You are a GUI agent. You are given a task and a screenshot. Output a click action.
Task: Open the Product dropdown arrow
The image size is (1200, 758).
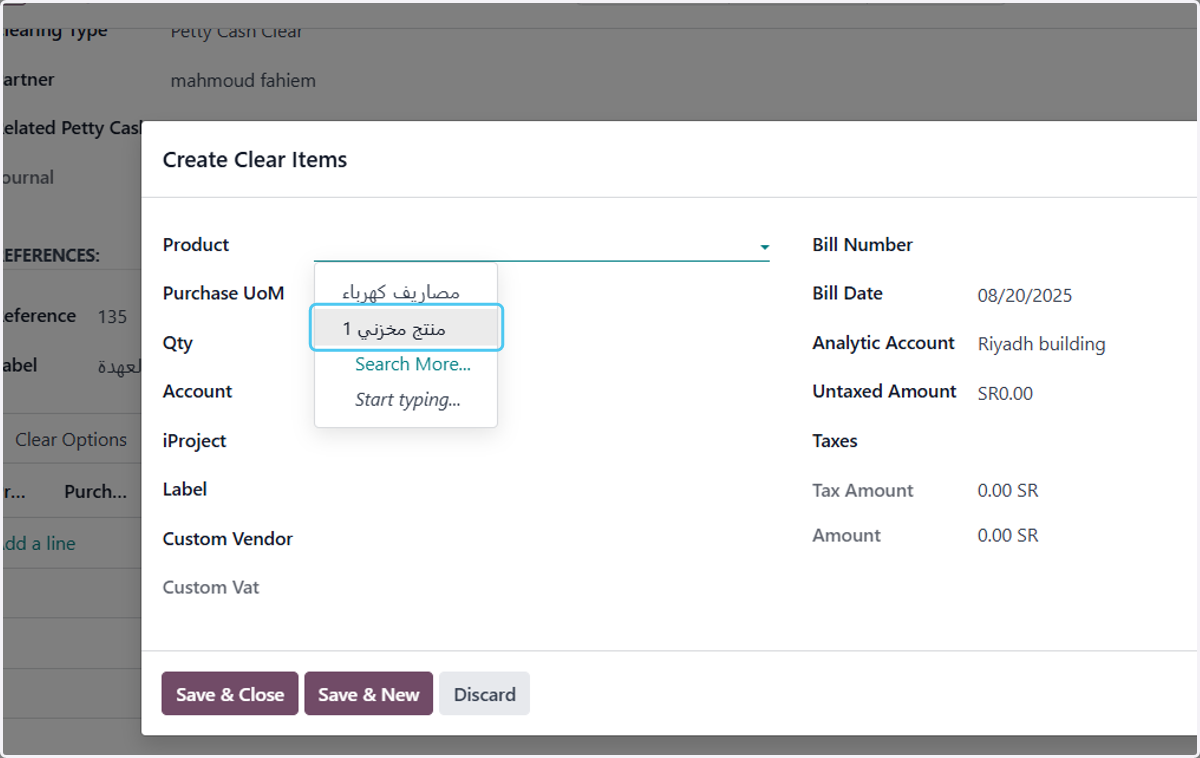pos(764,247)
